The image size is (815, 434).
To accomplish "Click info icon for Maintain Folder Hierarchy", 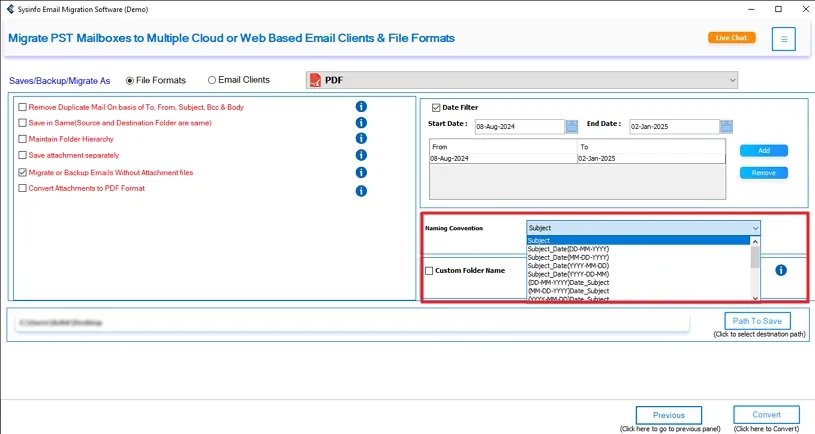I will 361,139.
